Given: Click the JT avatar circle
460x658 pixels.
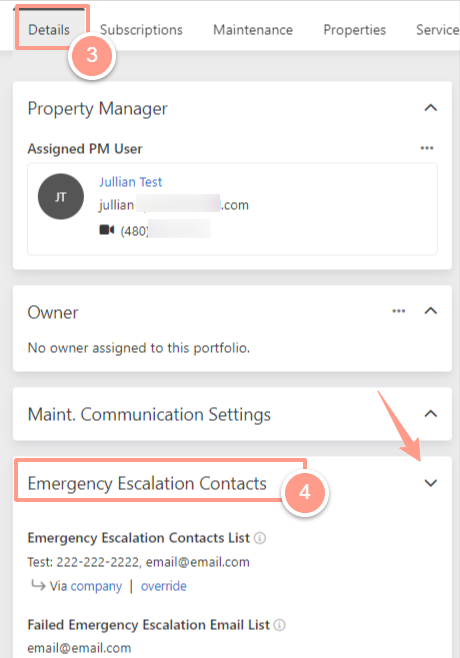Looking at the screenshot, I should point(61,196).
